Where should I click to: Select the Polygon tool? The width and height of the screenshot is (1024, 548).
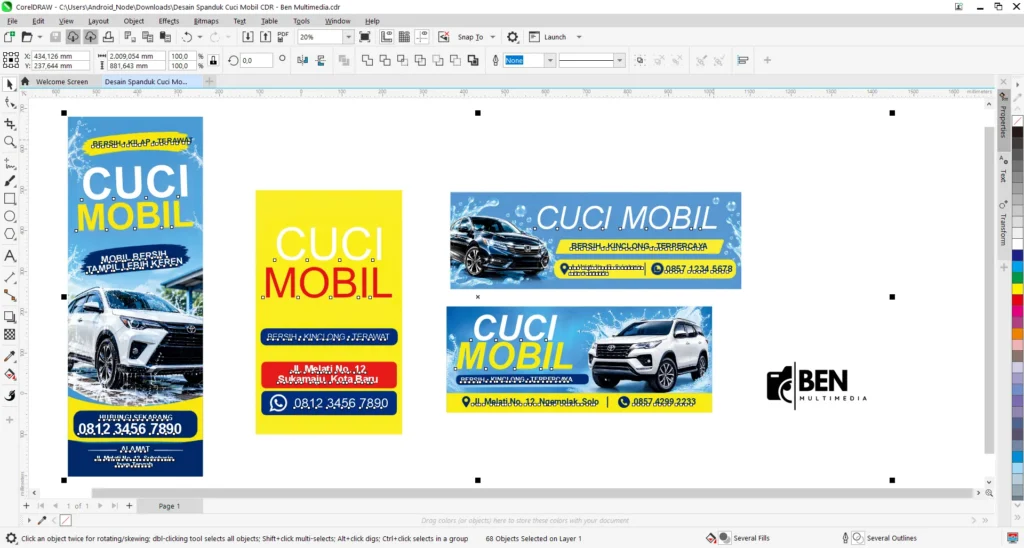click(9, 234)
